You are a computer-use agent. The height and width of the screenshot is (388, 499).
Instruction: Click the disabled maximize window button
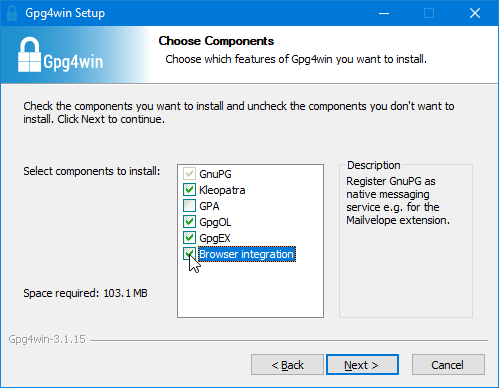pos(429,13)
